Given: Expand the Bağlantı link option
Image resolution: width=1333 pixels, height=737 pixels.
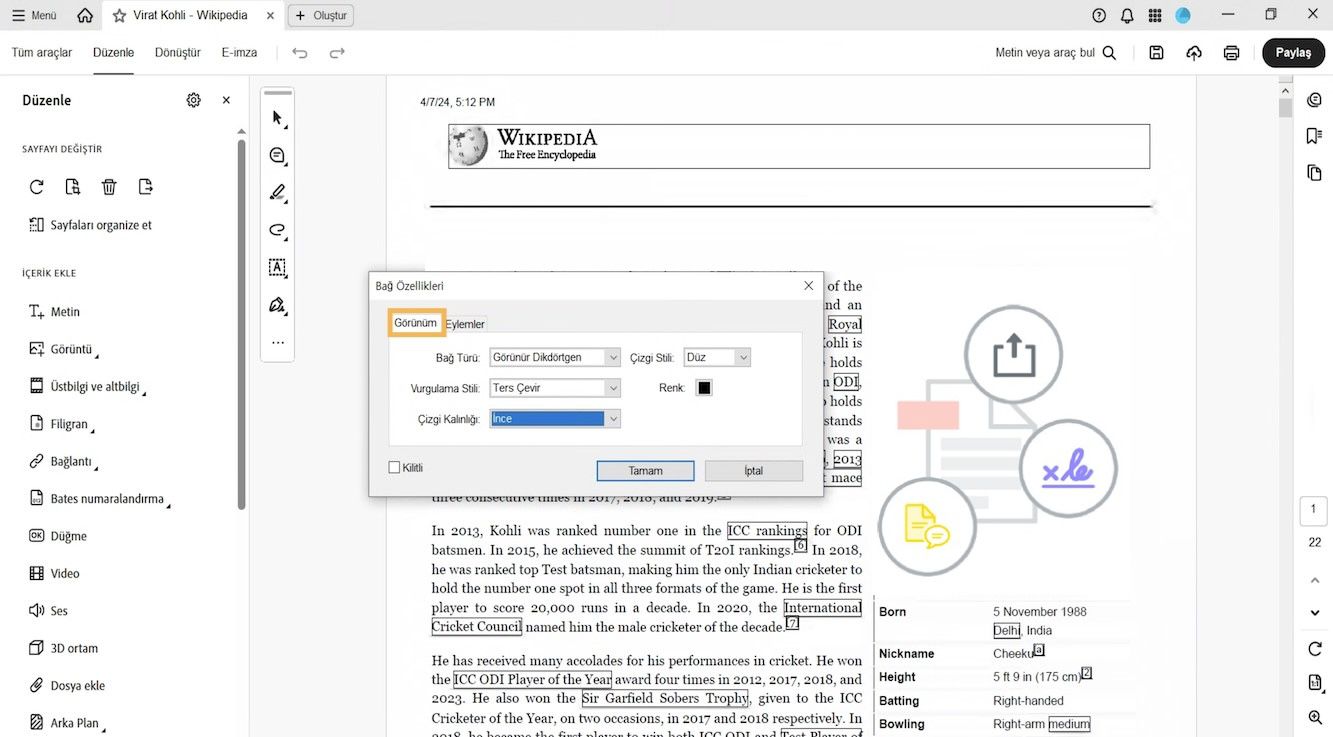Looking at the screenshot, I should pos(62,462).
